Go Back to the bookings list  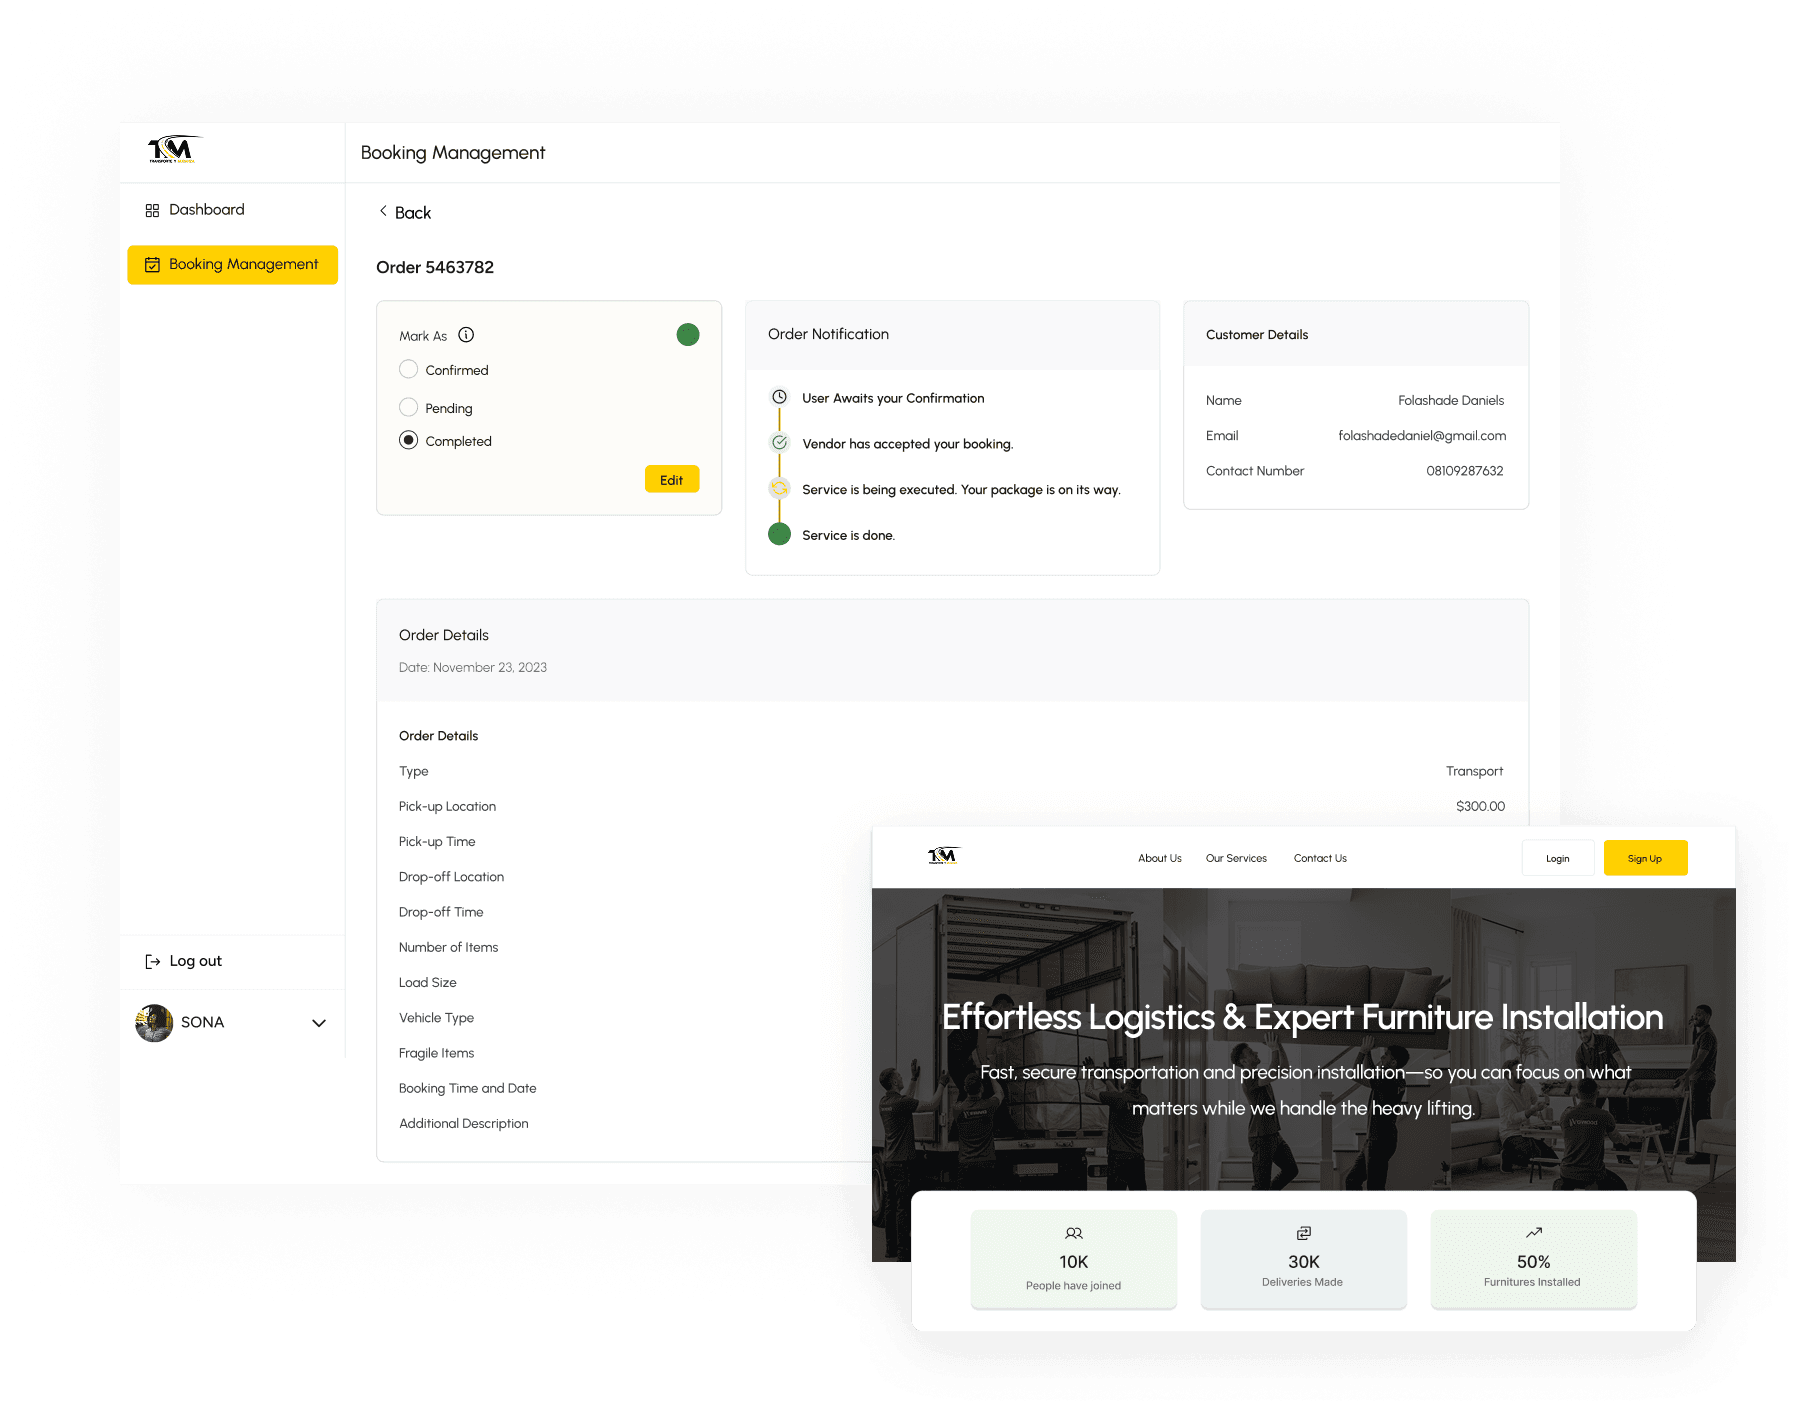[405, 212]
